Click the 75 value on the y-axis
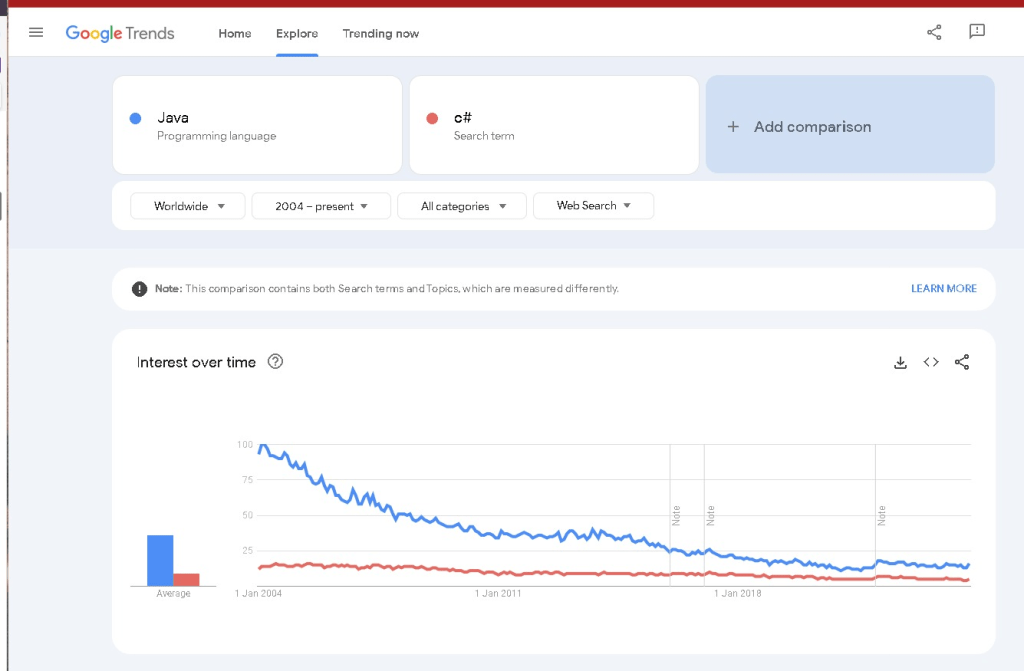This screenshot has height=671, width=1024. [247, 480]
